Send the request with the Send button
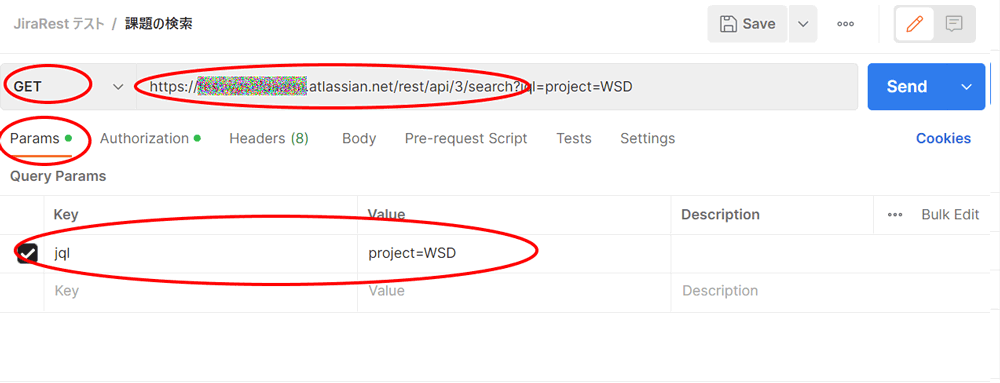 coord(907,87)
